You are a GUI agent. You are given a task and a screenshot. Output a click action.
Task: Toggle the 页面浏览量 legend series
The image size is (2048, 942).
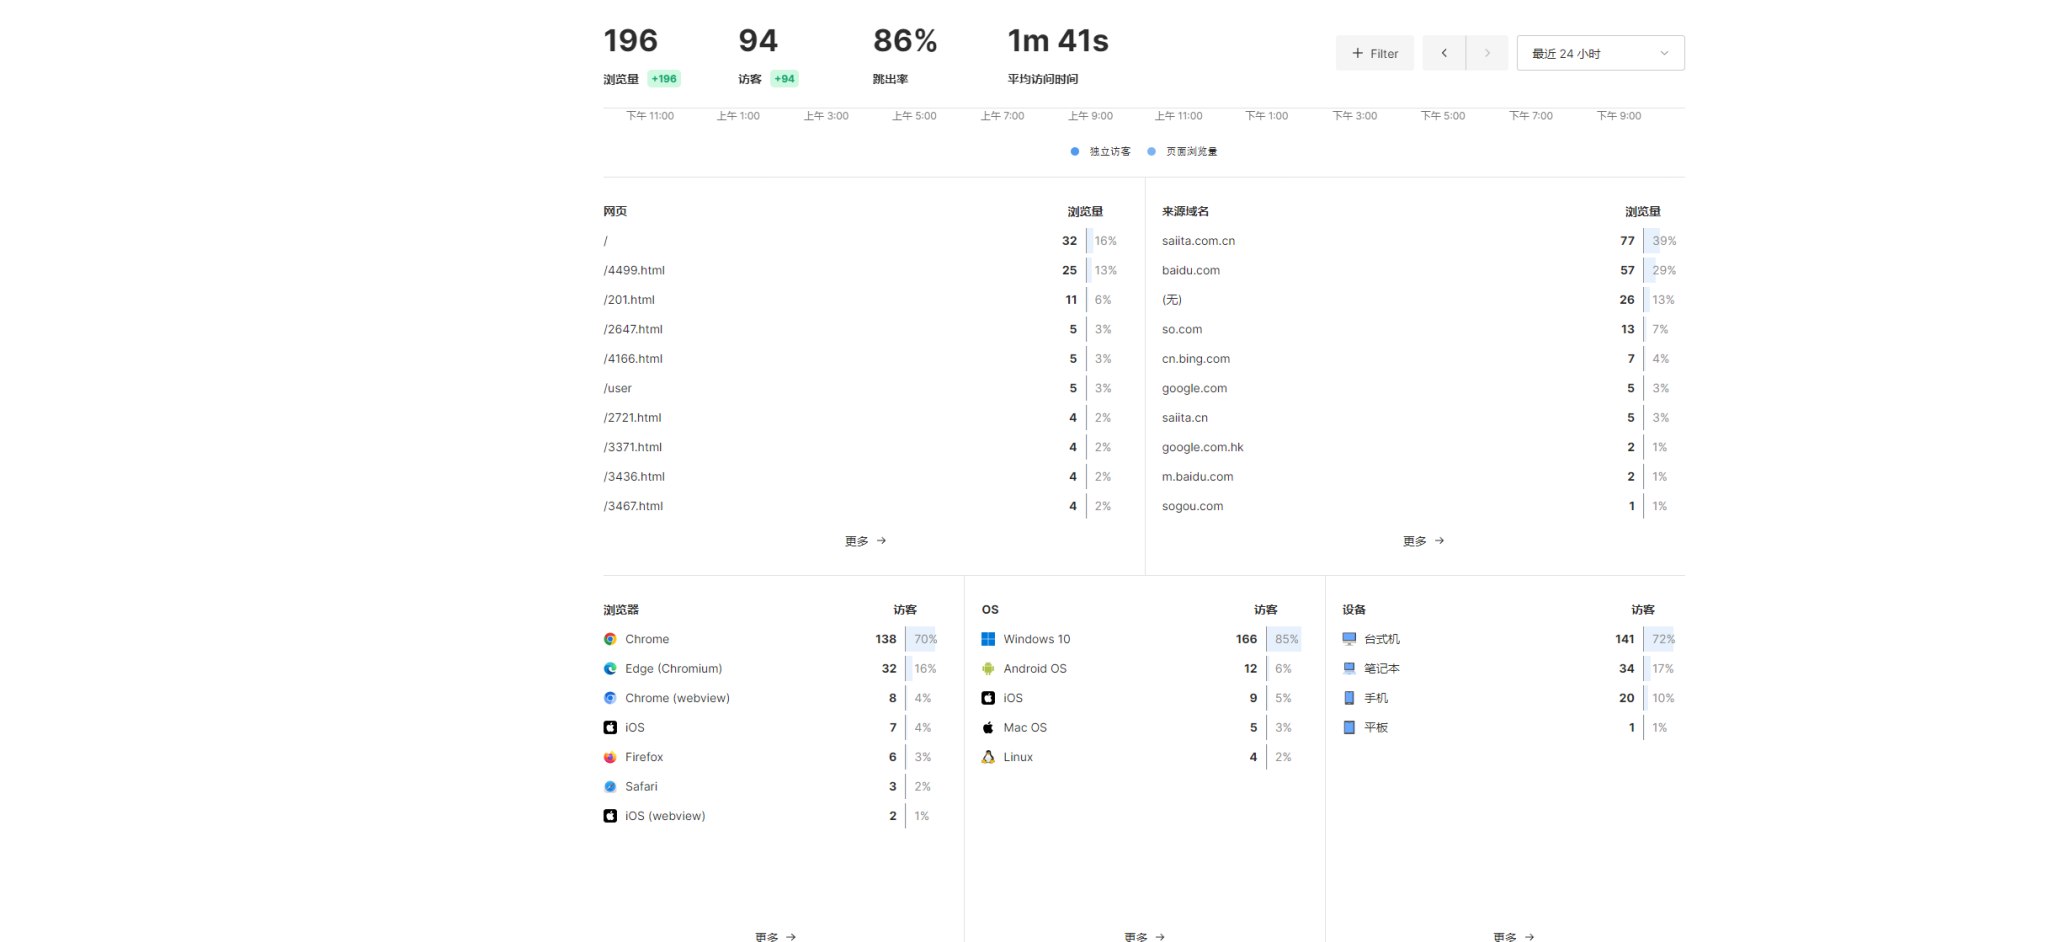[x=1183, y=152]
